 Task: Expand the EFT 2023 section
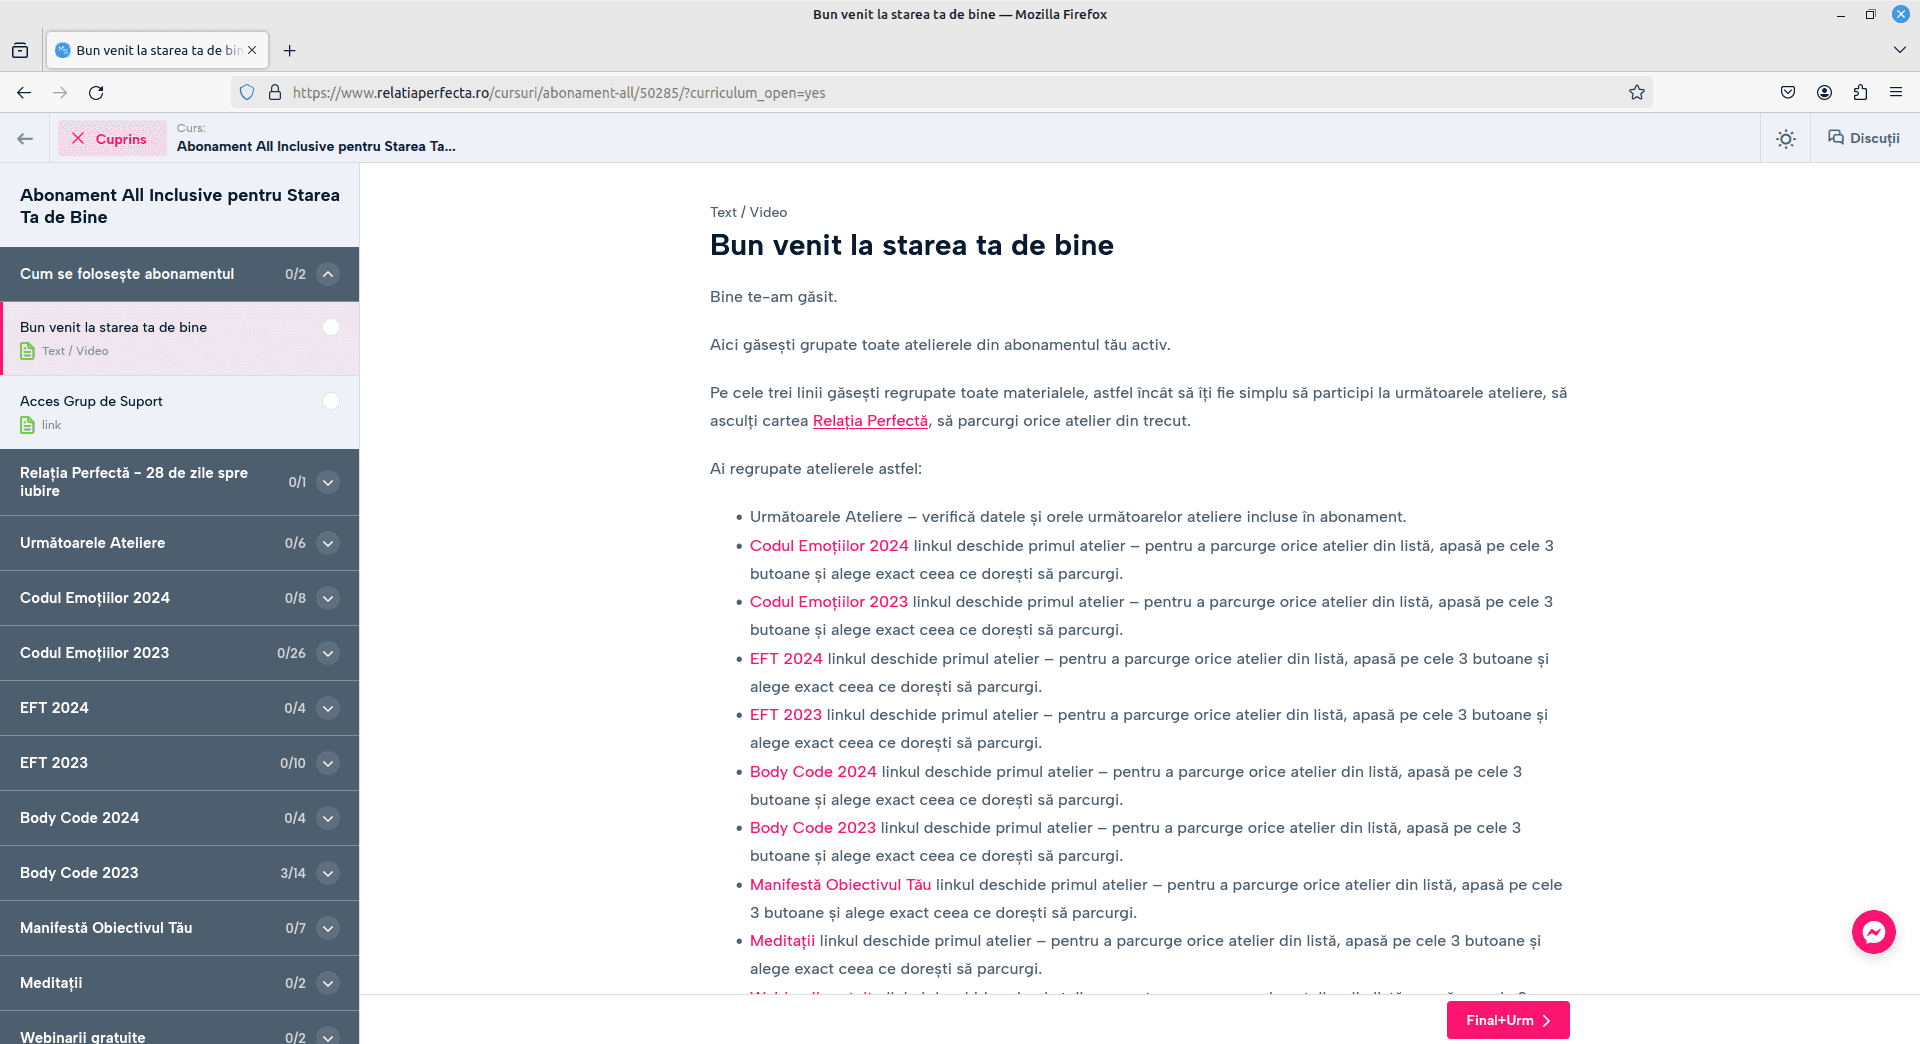tap(328, 763)
